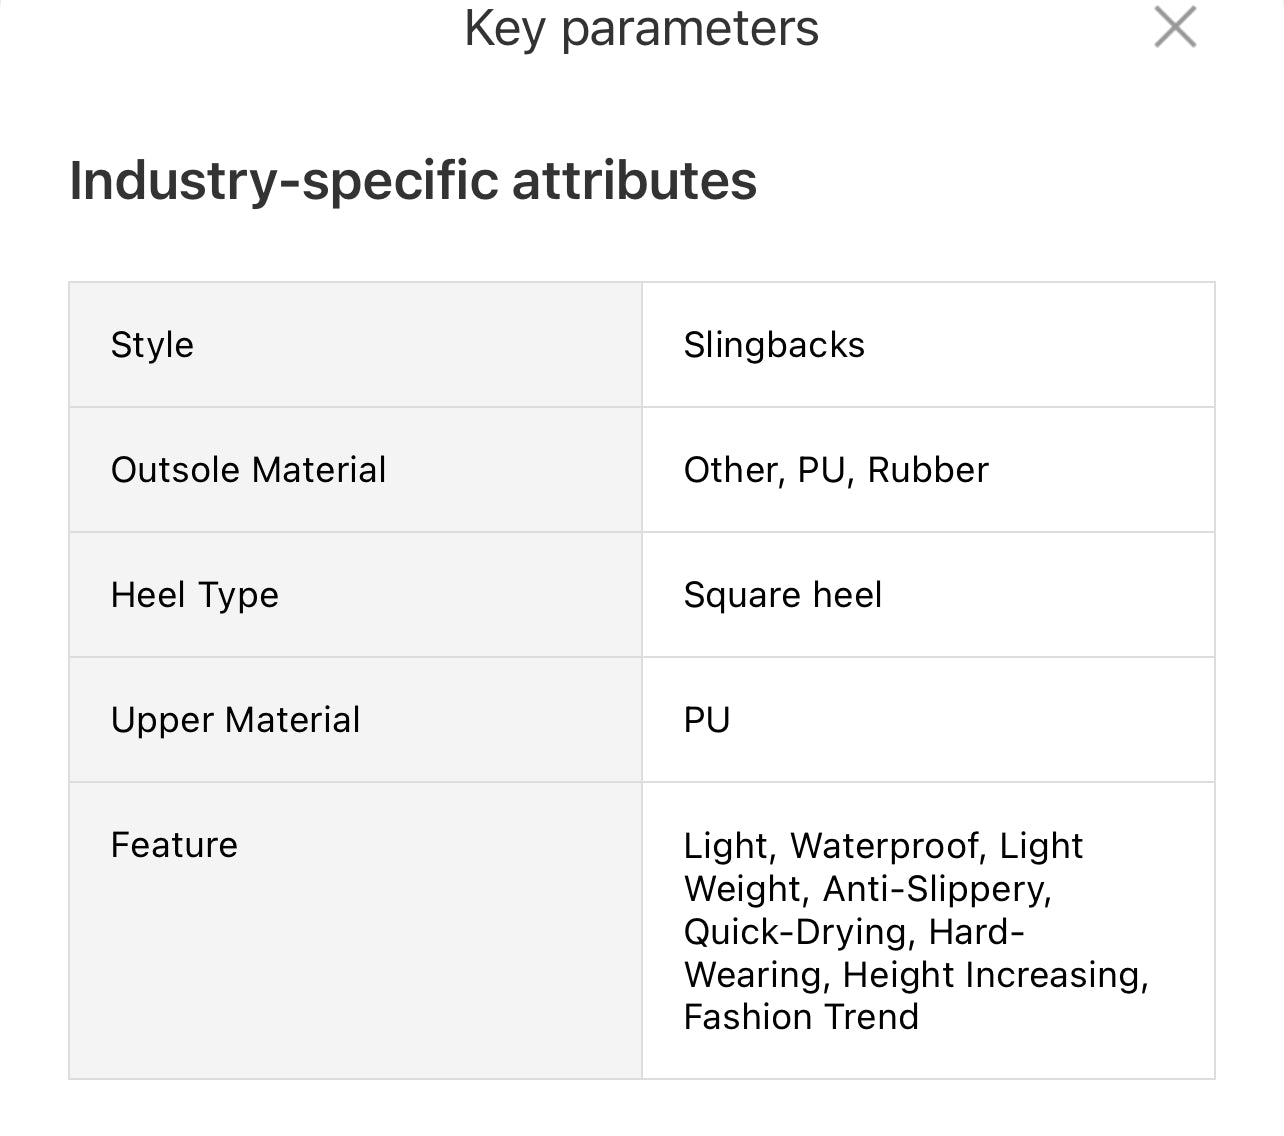This screenshot has height=1136, width=1284.
Task: Click the word Rubber in outsole value
Action: tap(928, 470)
